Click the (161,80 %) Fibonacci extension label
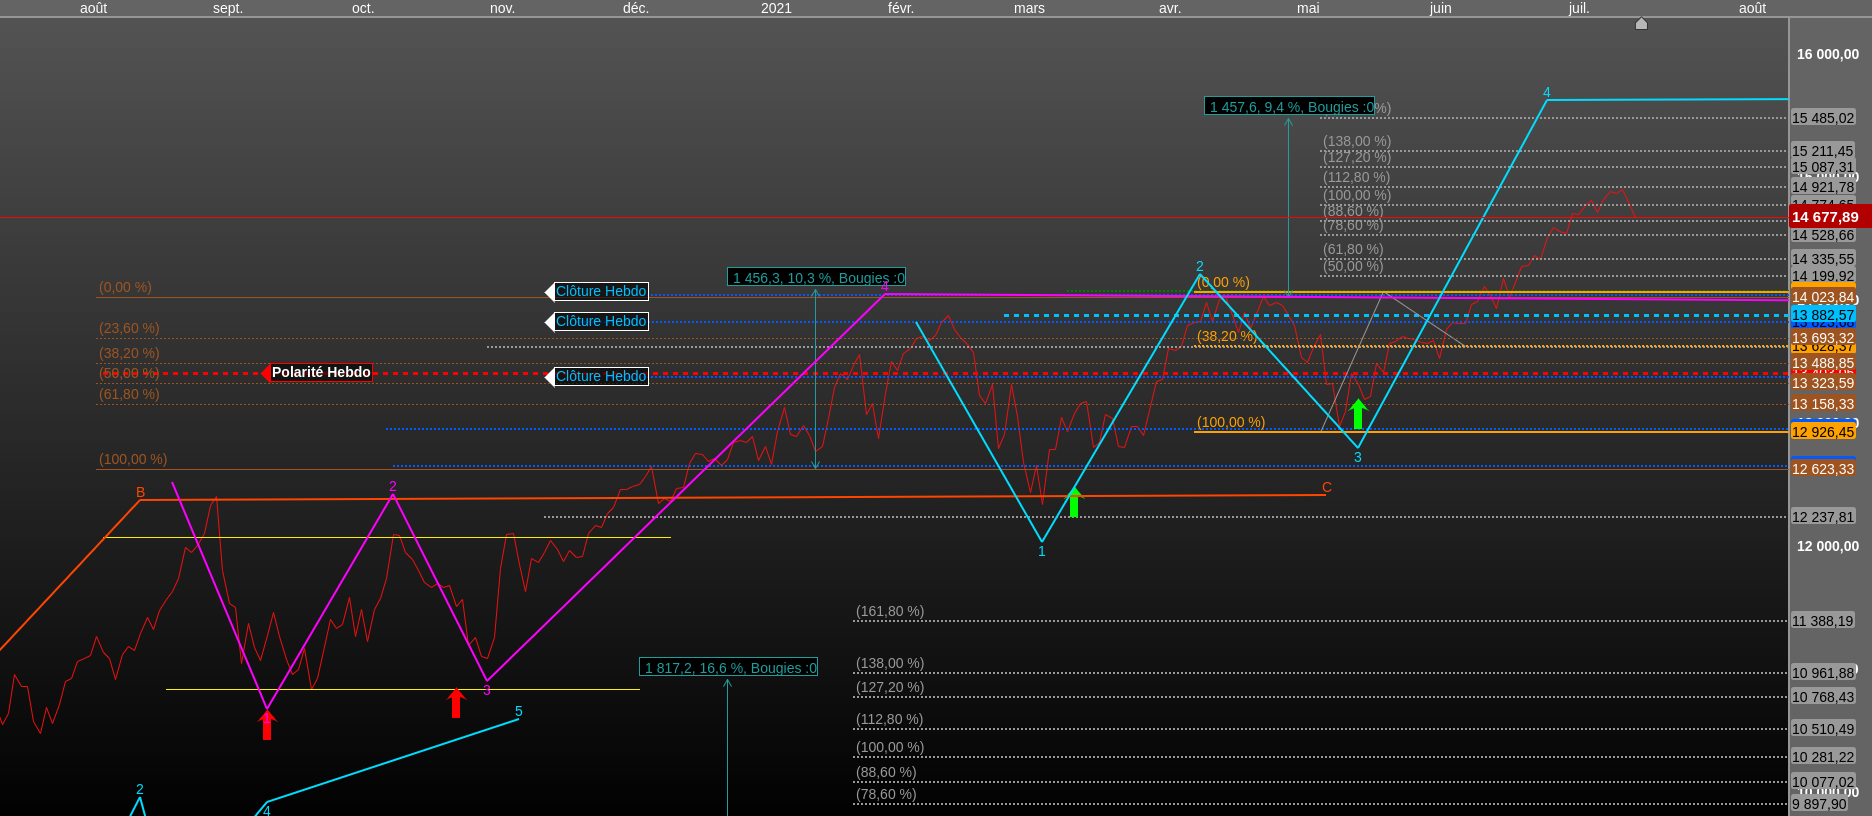The image size is (1872, 816). [890, 611]
